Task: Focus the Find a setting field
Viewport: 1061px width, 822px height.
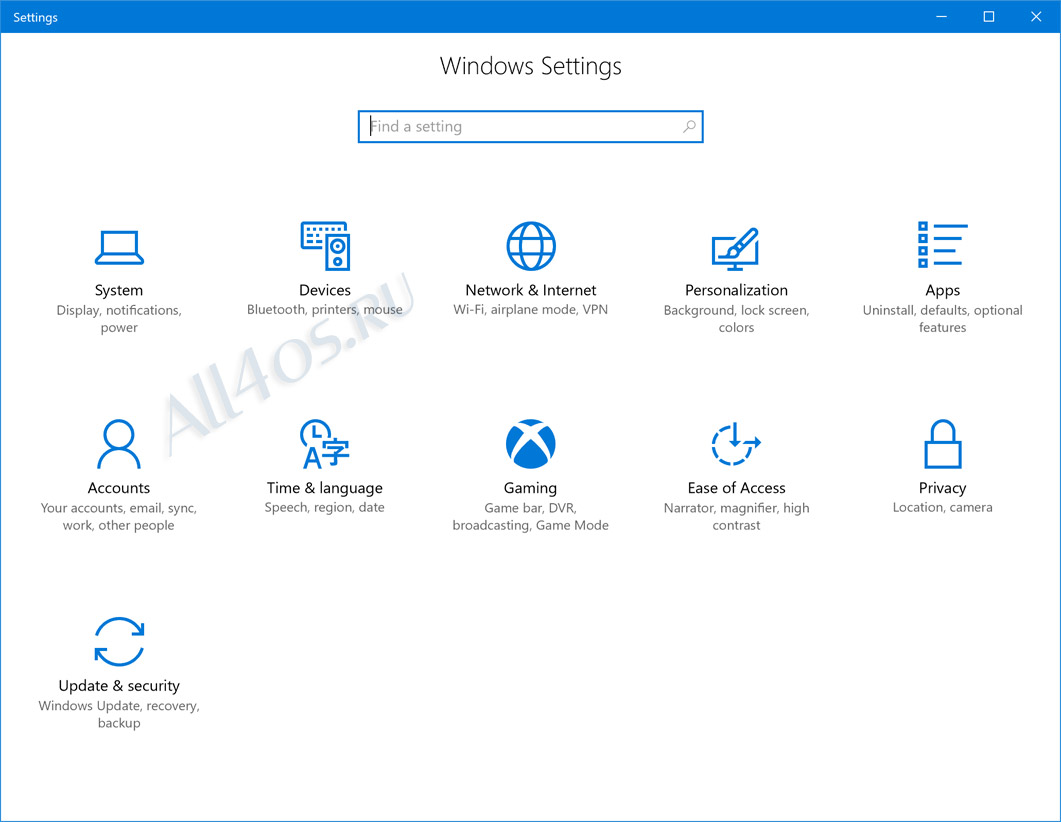Action: 530,127
